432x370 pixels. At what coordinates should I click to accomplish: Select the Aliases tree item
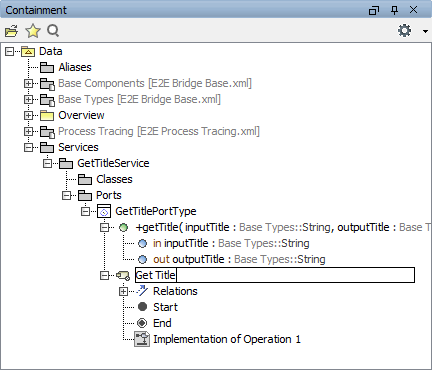[x=75, y=67]
